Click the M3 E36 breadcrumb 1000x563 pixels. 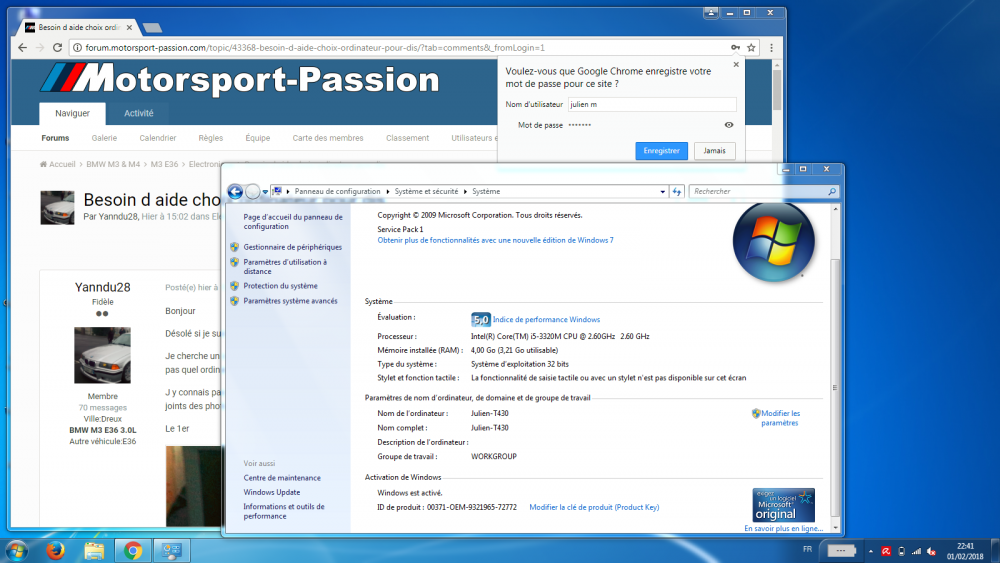[165, 165]
